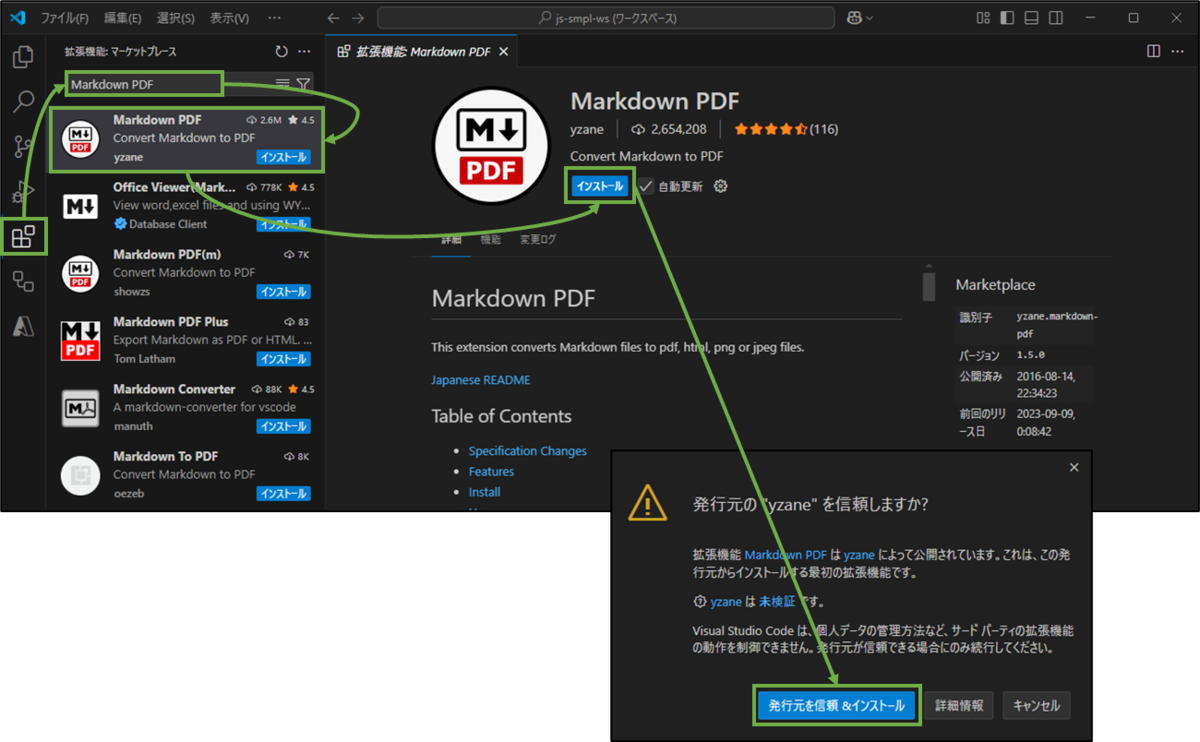Open Markdown PDF link in trust dialog

785,554
